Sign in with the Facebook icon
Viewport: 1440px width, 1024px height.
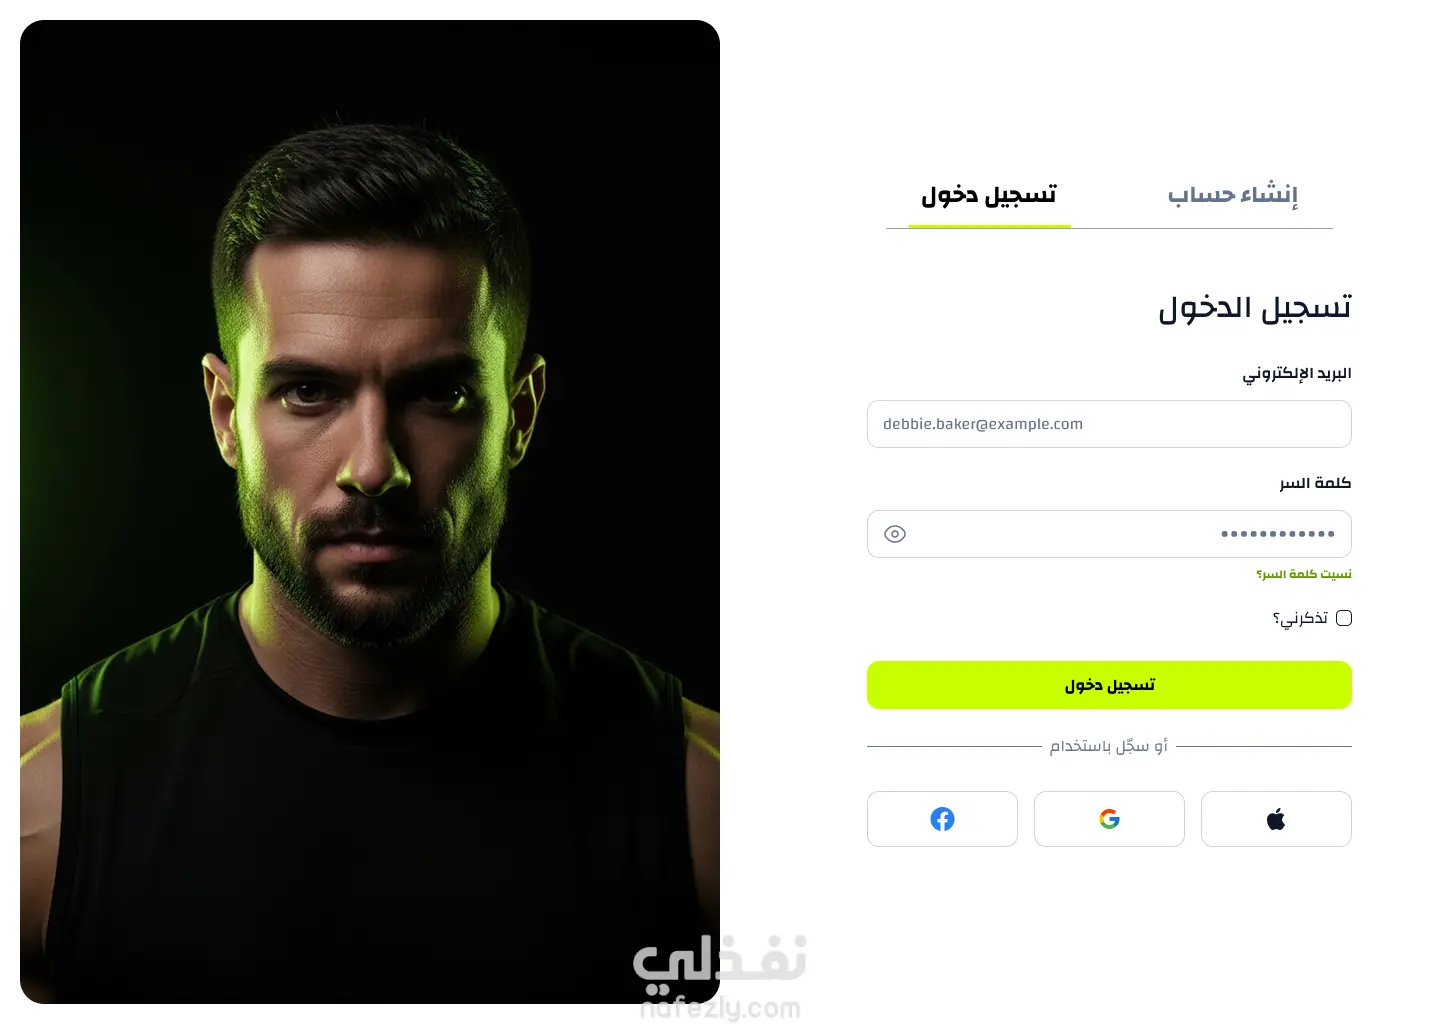(x=942, y=819)
